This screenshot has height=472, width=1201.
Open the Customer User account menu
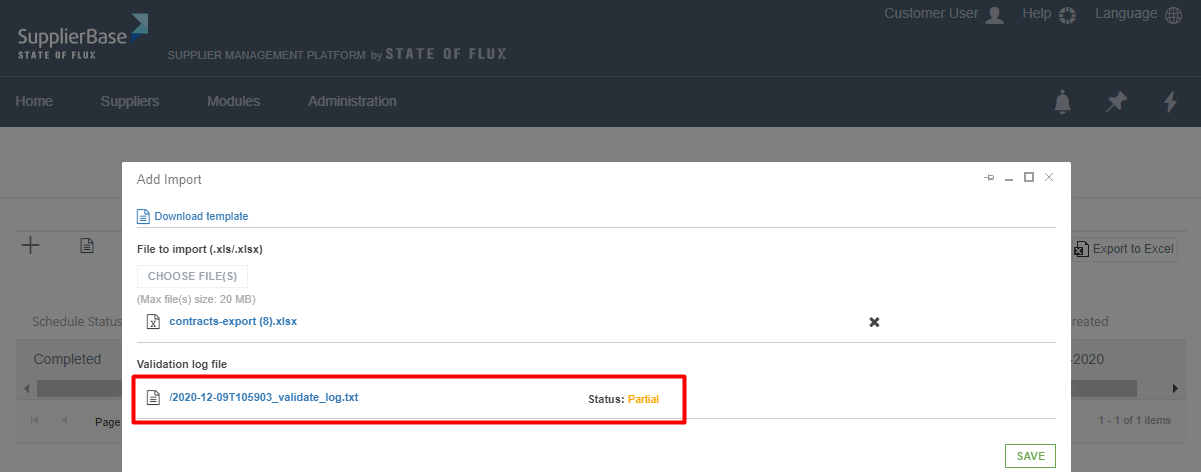[943, 14]
